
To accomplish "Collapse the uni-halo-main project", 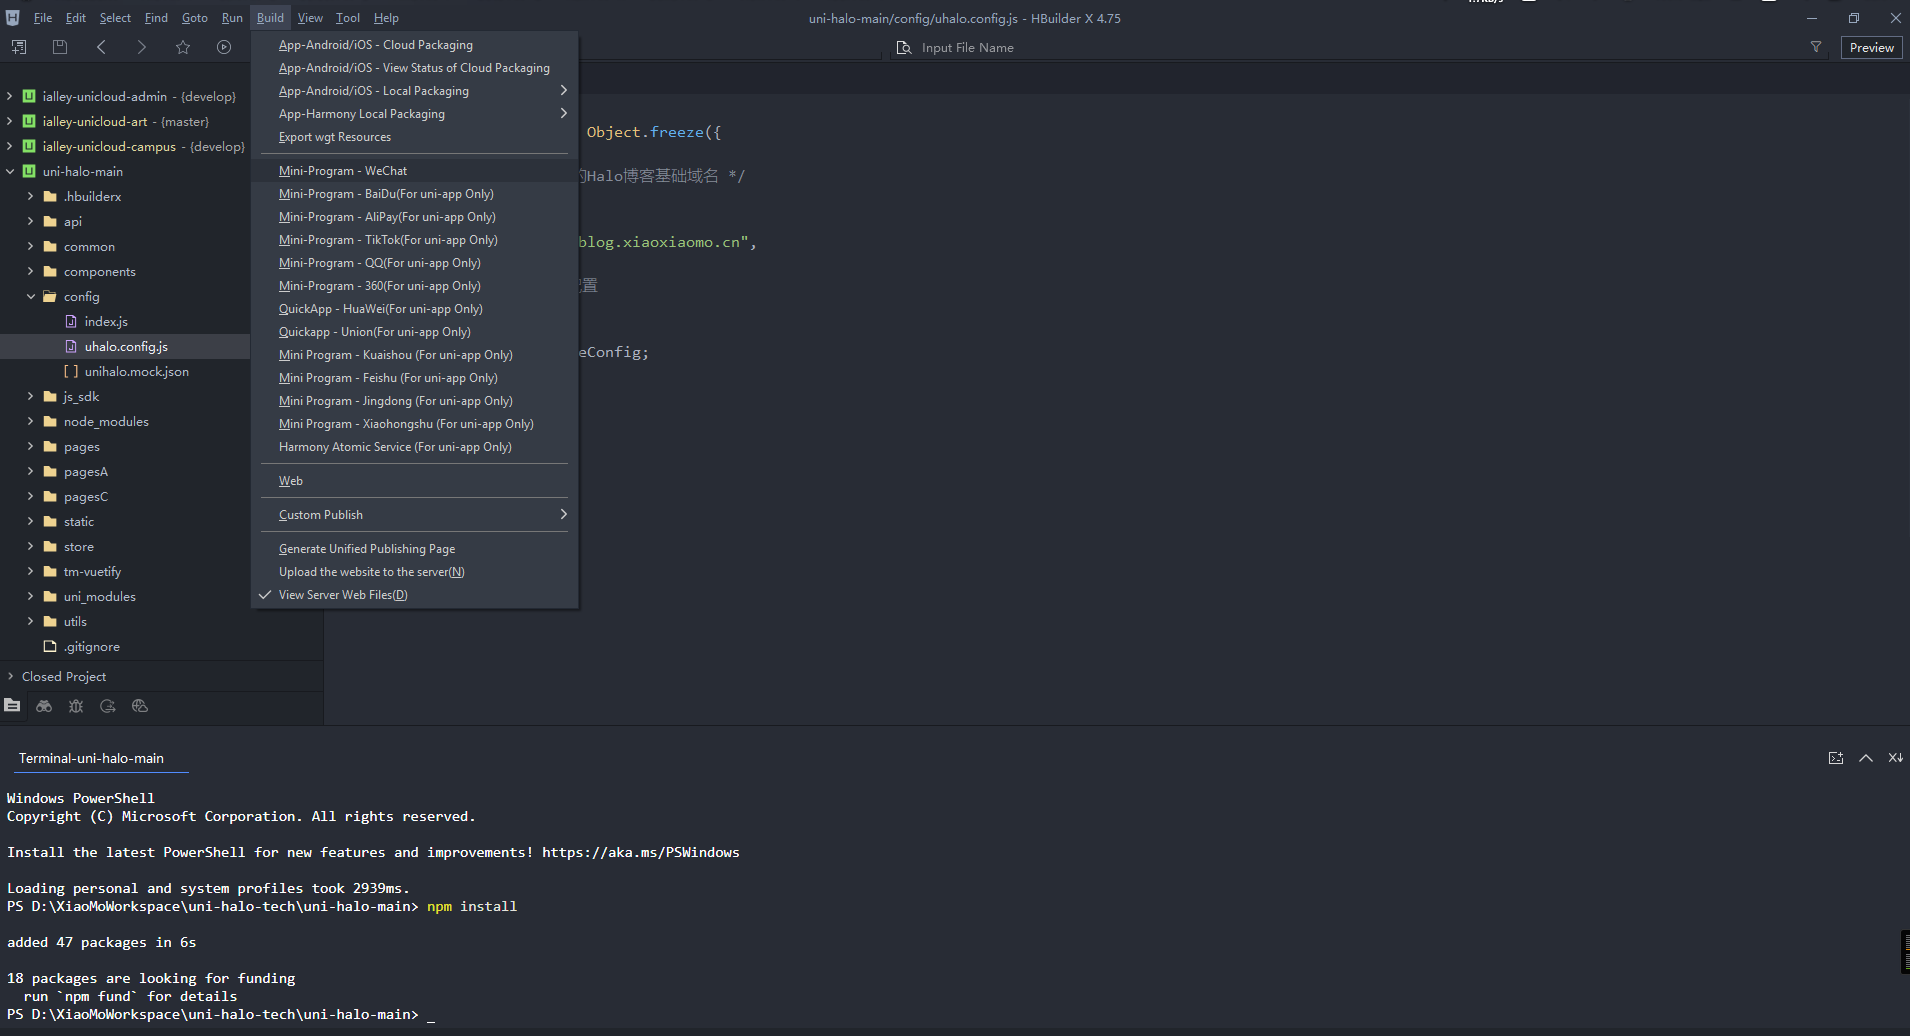I will 10,172.
